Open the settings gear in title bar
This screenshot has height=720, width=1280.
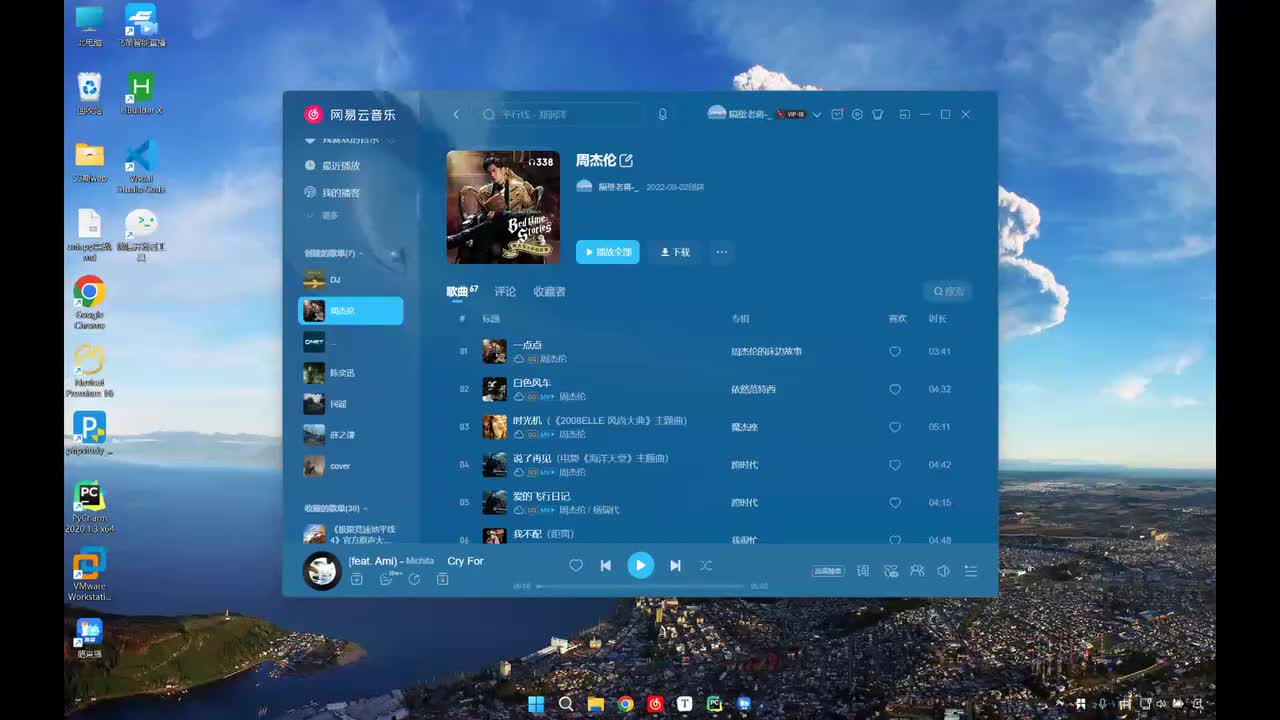point(857,115)
